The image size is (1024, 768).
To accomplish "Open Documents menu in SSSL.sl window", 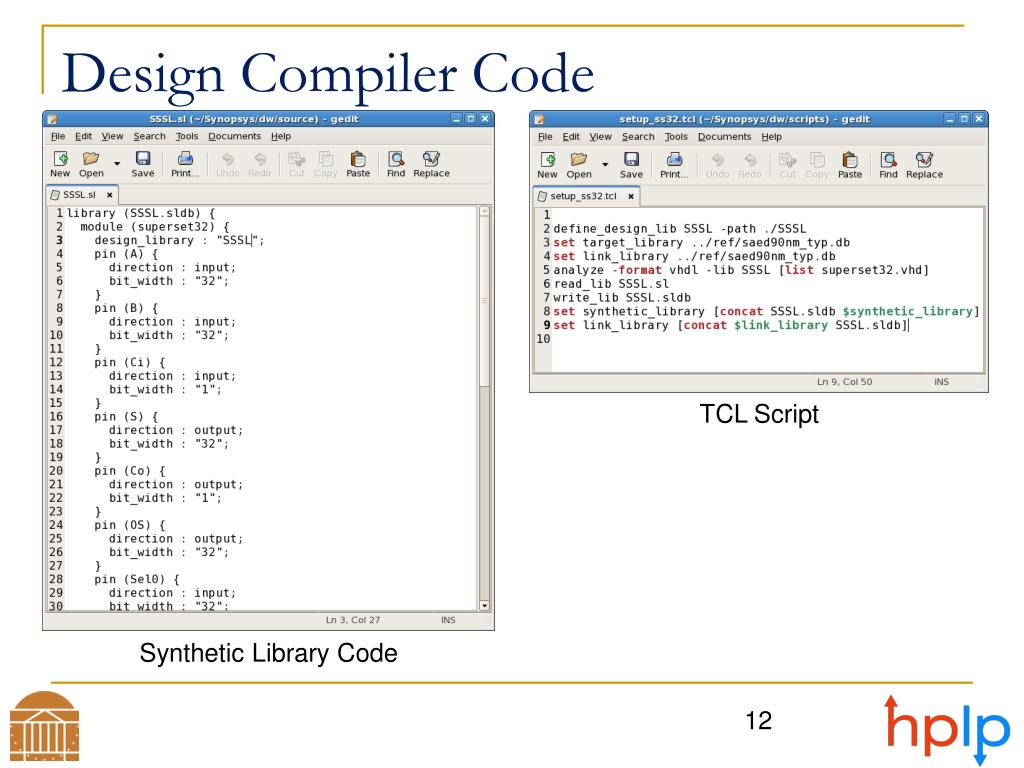I will [x=234, y=136].
